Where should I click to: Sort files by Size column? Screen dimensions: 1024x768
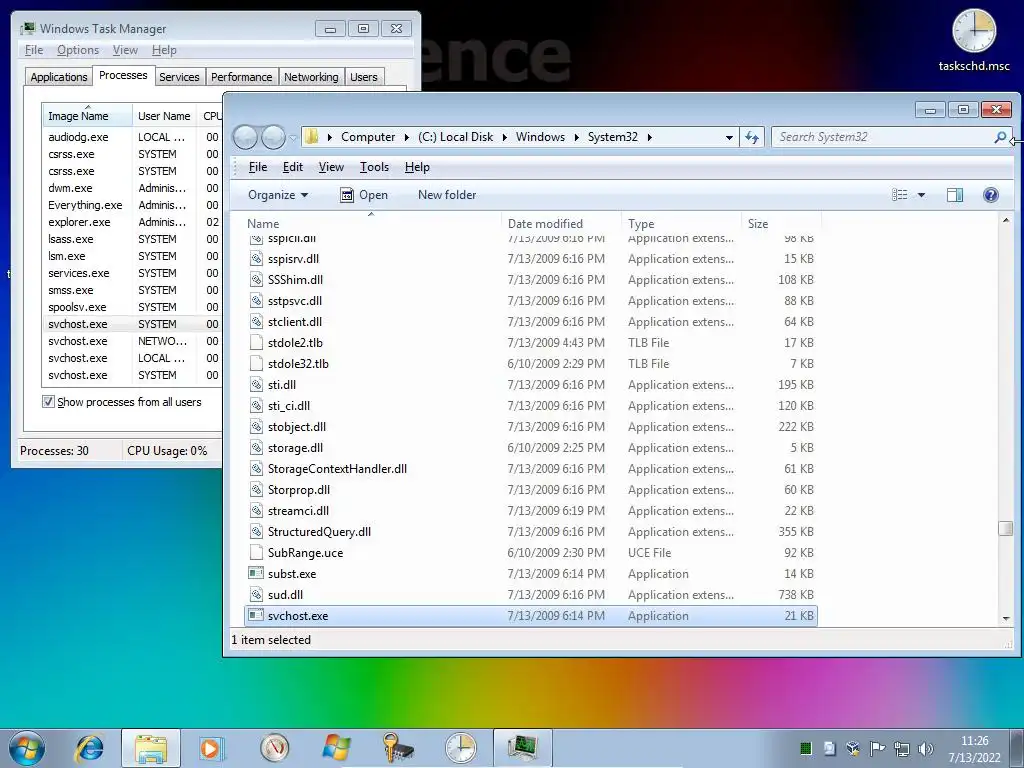coord(780,223)
